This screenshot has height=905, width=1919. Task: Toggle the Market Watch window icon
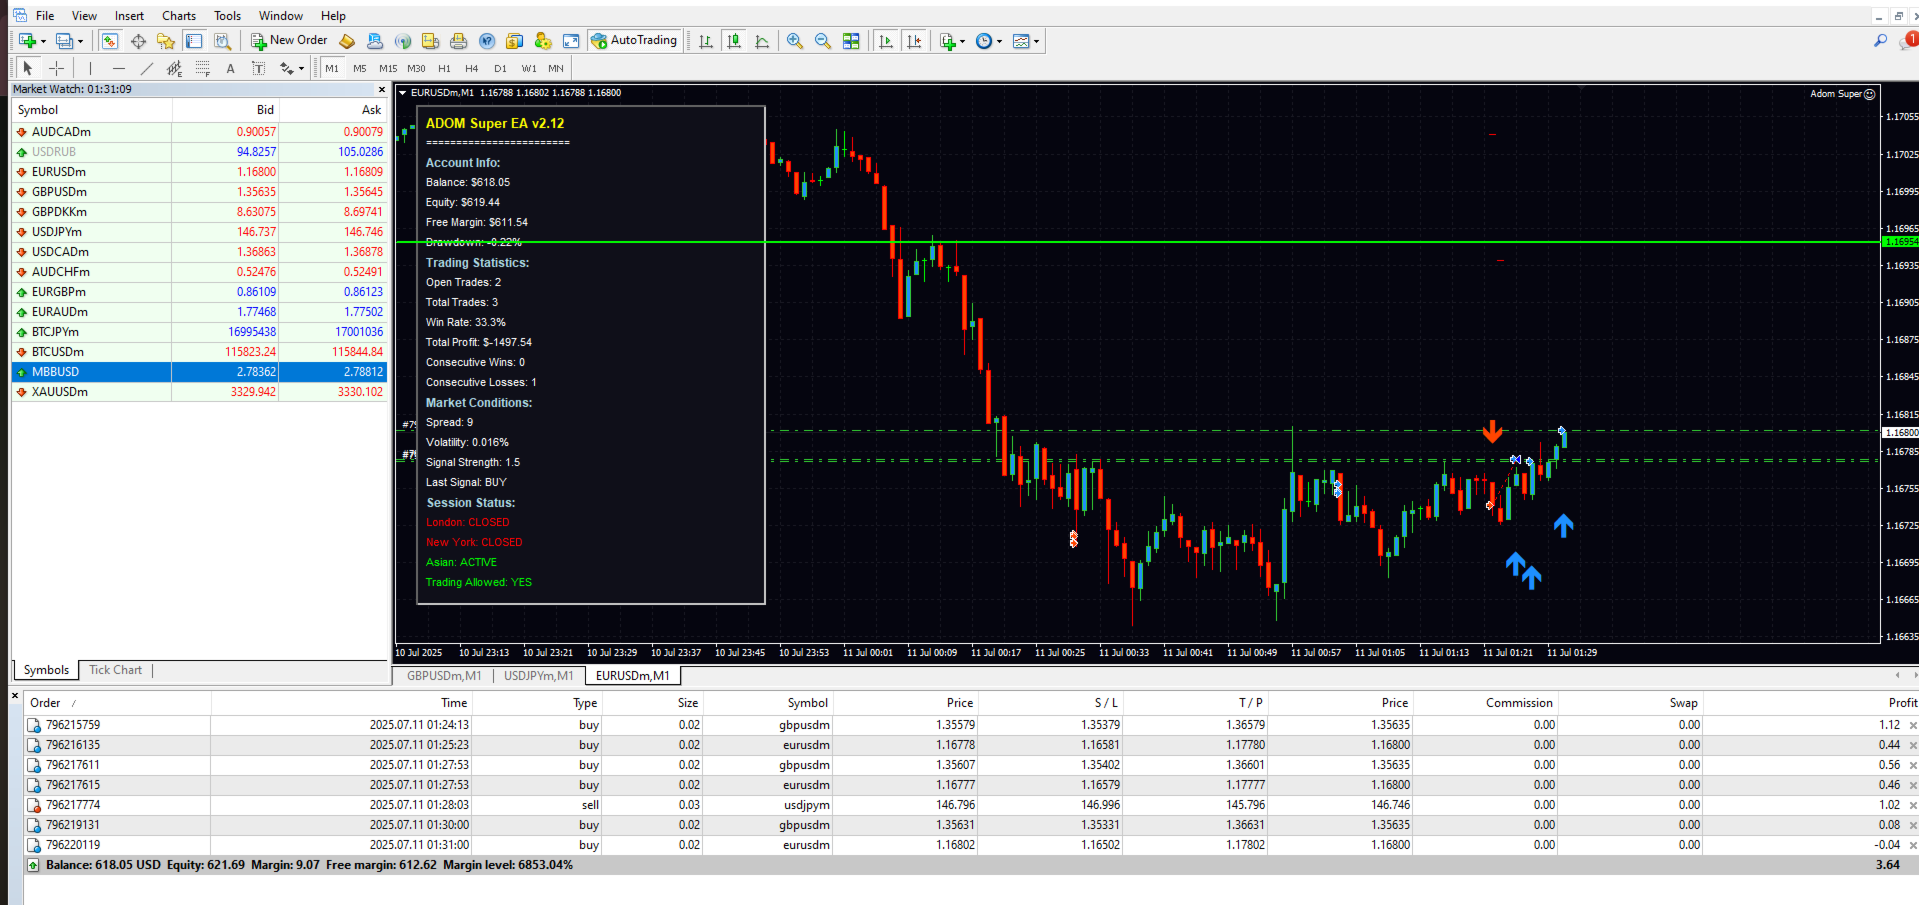click(x=110, y=41)
